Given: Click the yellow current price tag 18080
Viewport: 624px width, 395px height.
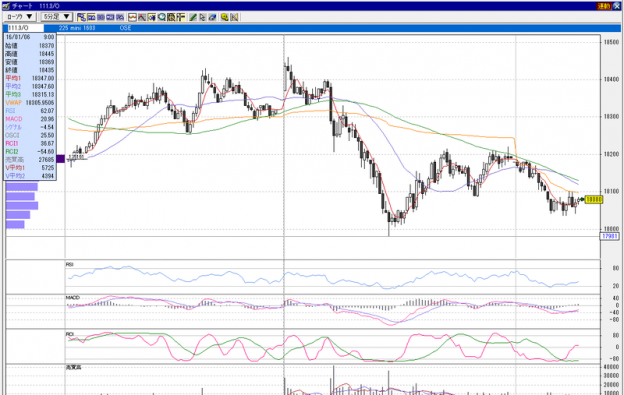Looking at the screenshot, I should [594, 200].
